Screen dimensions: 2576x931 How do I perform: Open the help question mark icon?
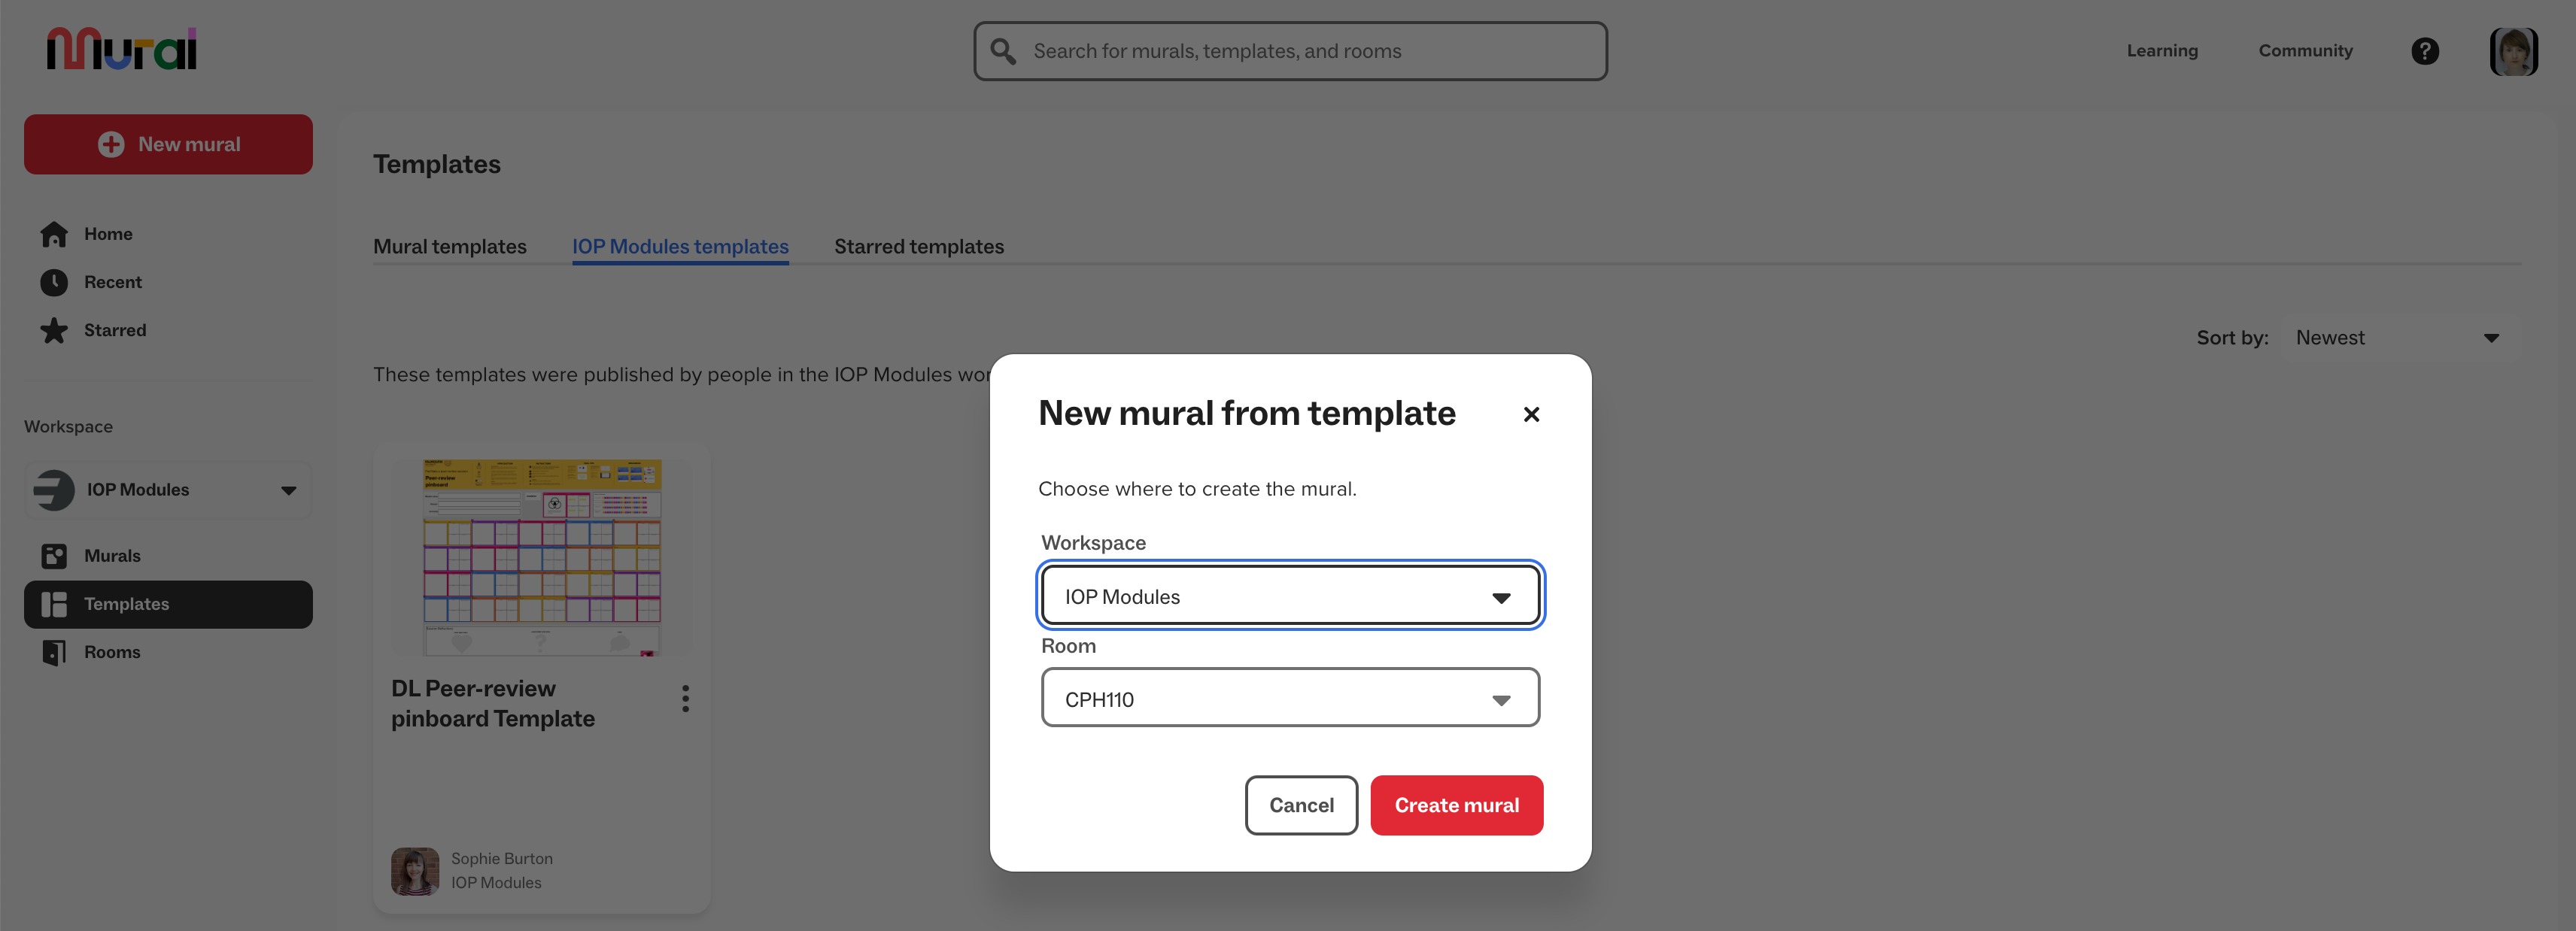point(2424,51)
